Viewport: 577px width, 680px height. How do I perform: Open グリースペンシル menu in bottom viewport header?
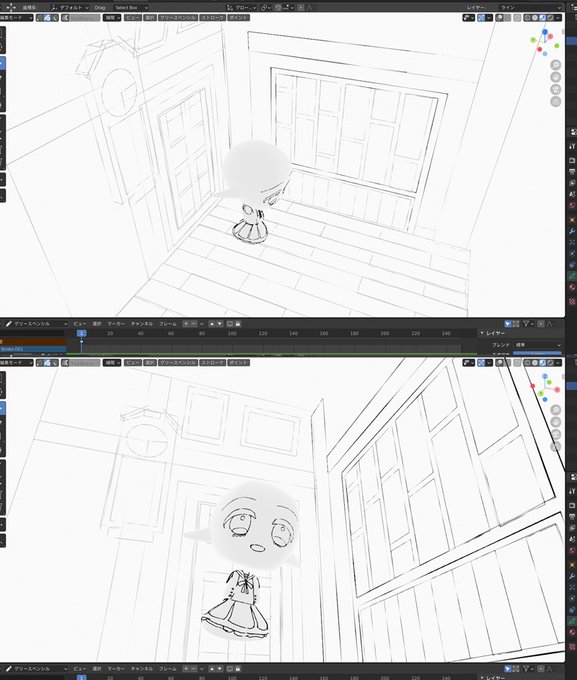pos(178,362)
